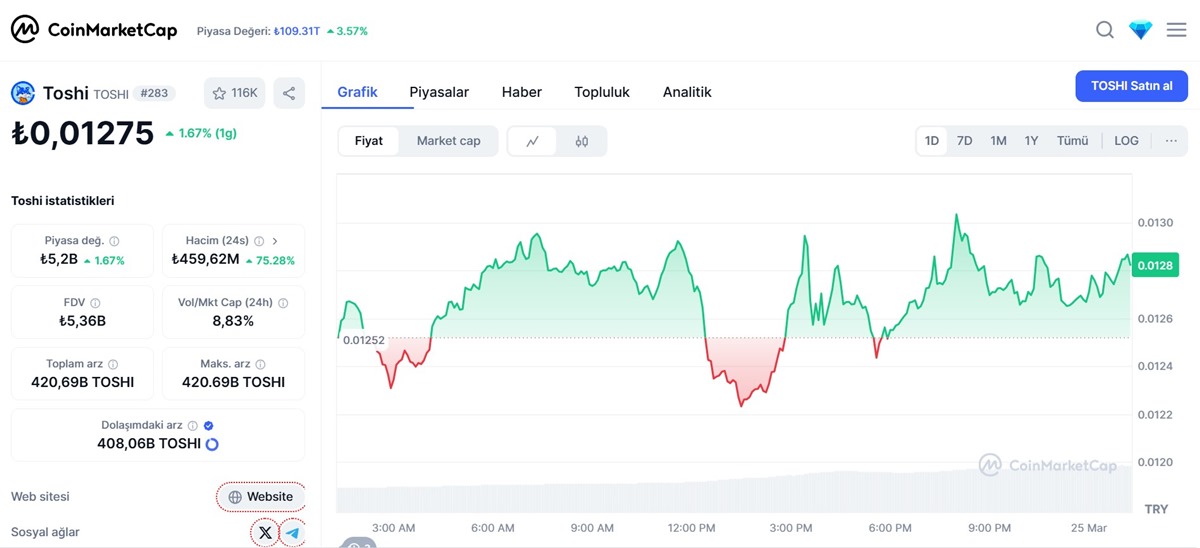Image resolution: width=1200 pixels, height=548 pixels.
Task: Select candlestick chart type icon
Action: 582,141
